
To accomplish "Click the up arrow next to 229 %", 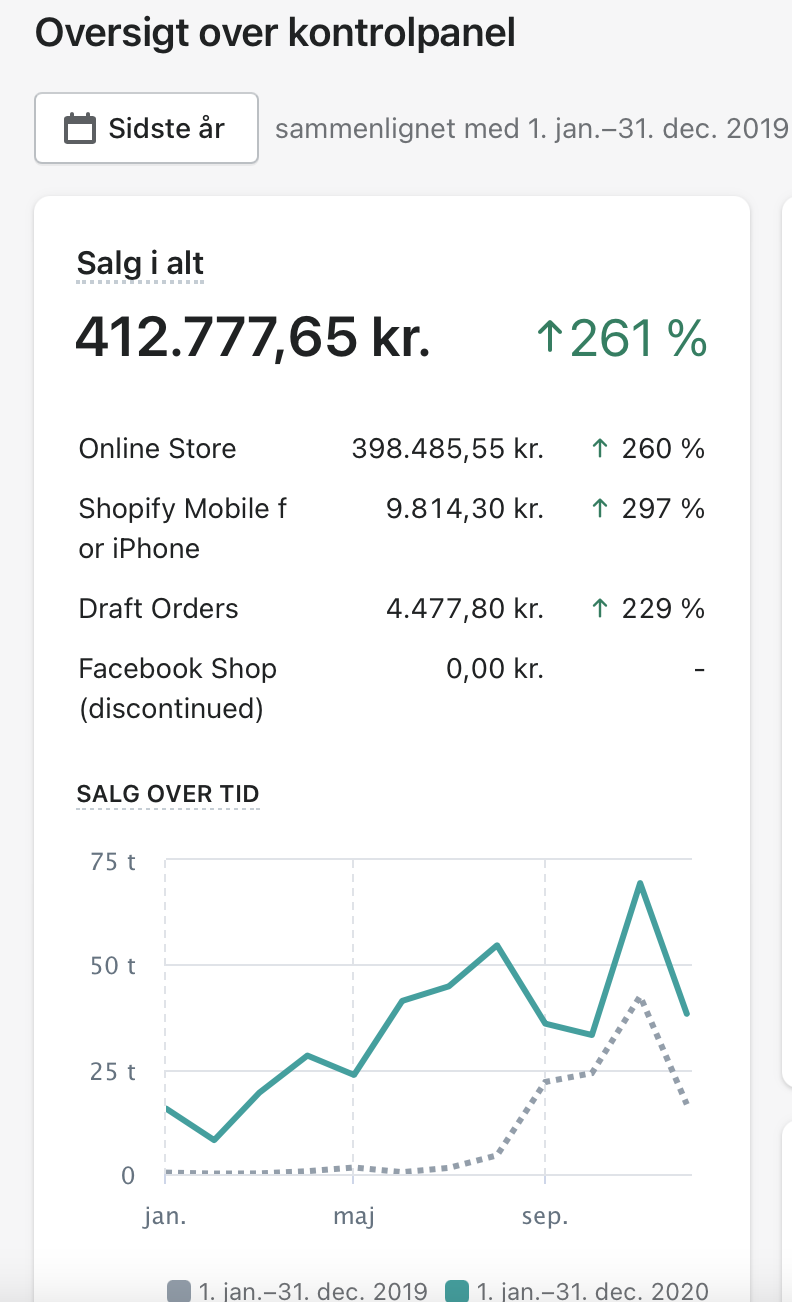I will (x=599, y=609).
